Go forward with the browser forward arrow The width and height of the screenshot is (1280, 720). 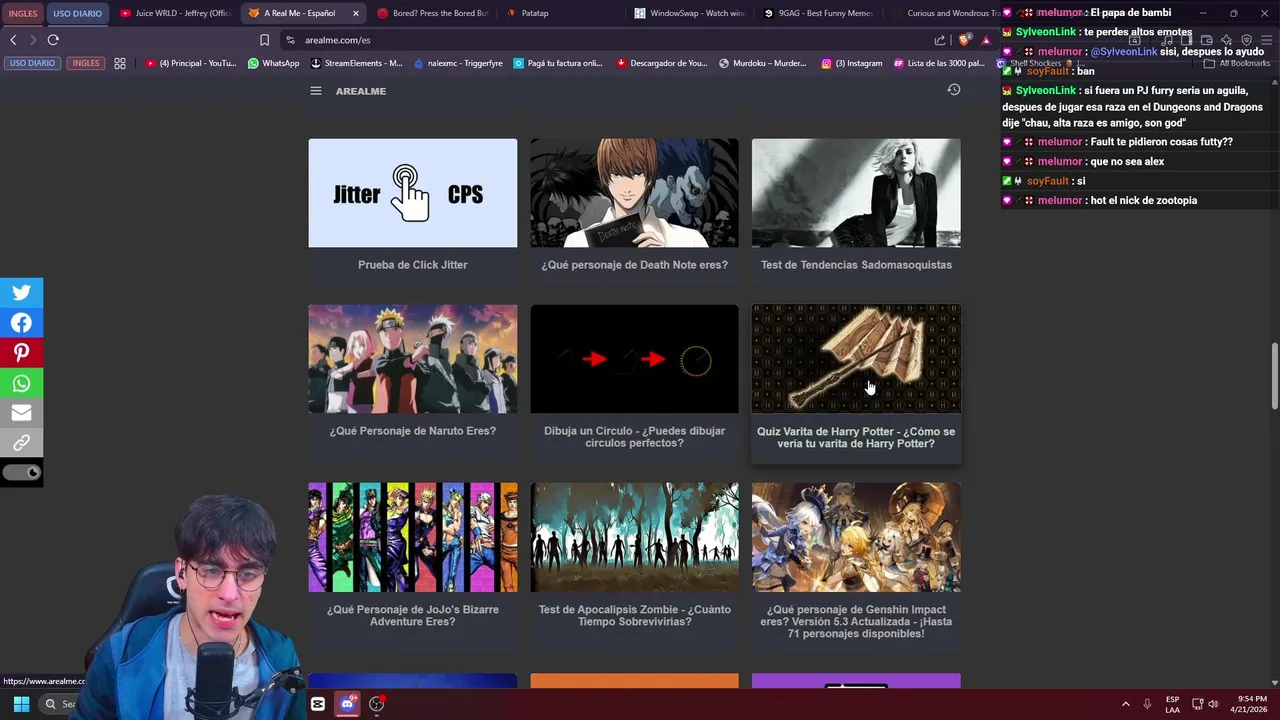coord(33,40)
